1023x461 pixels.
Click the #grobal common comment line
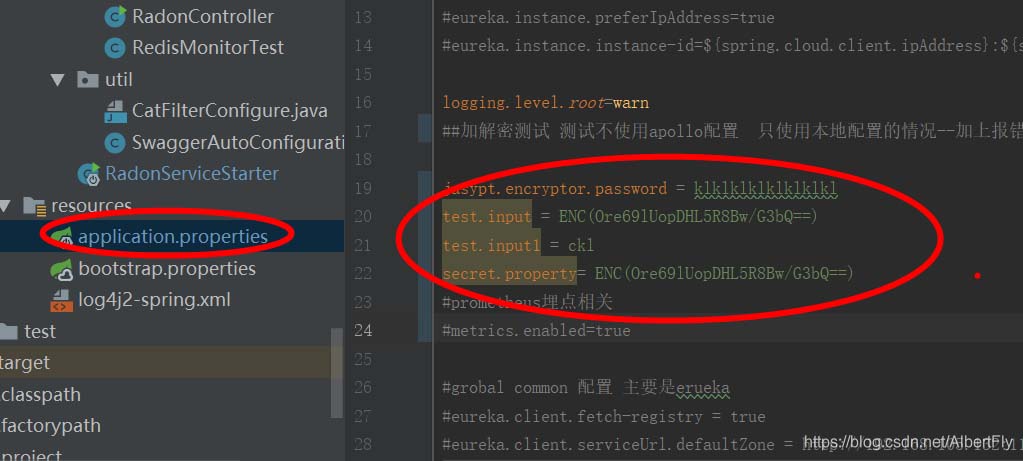(585, 388)
